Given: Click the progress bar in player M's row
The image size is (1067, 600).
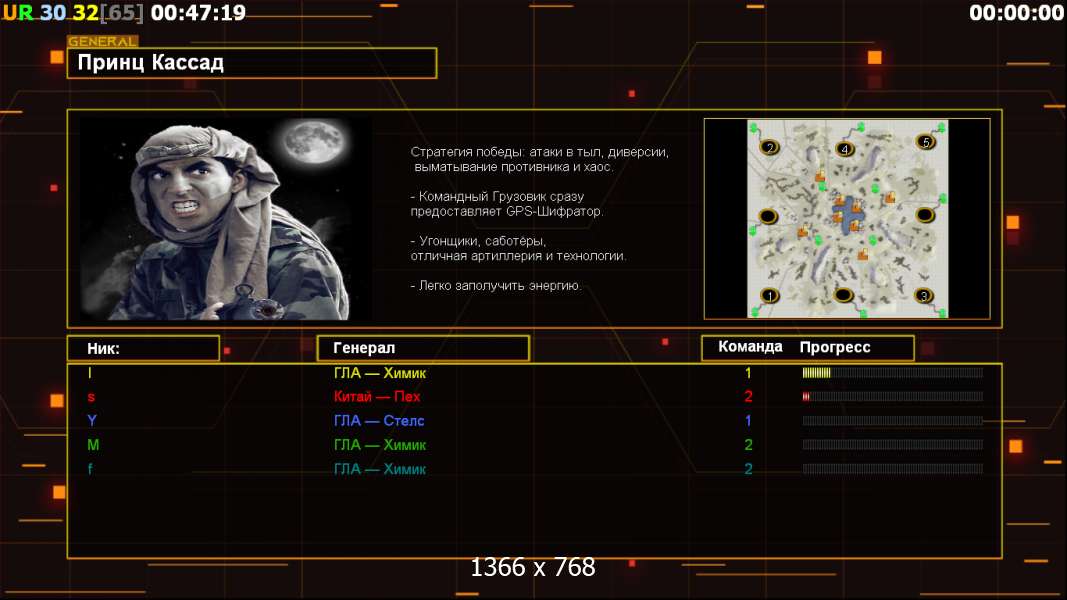Looking at the screenshot, I should [x=893, y=445].
